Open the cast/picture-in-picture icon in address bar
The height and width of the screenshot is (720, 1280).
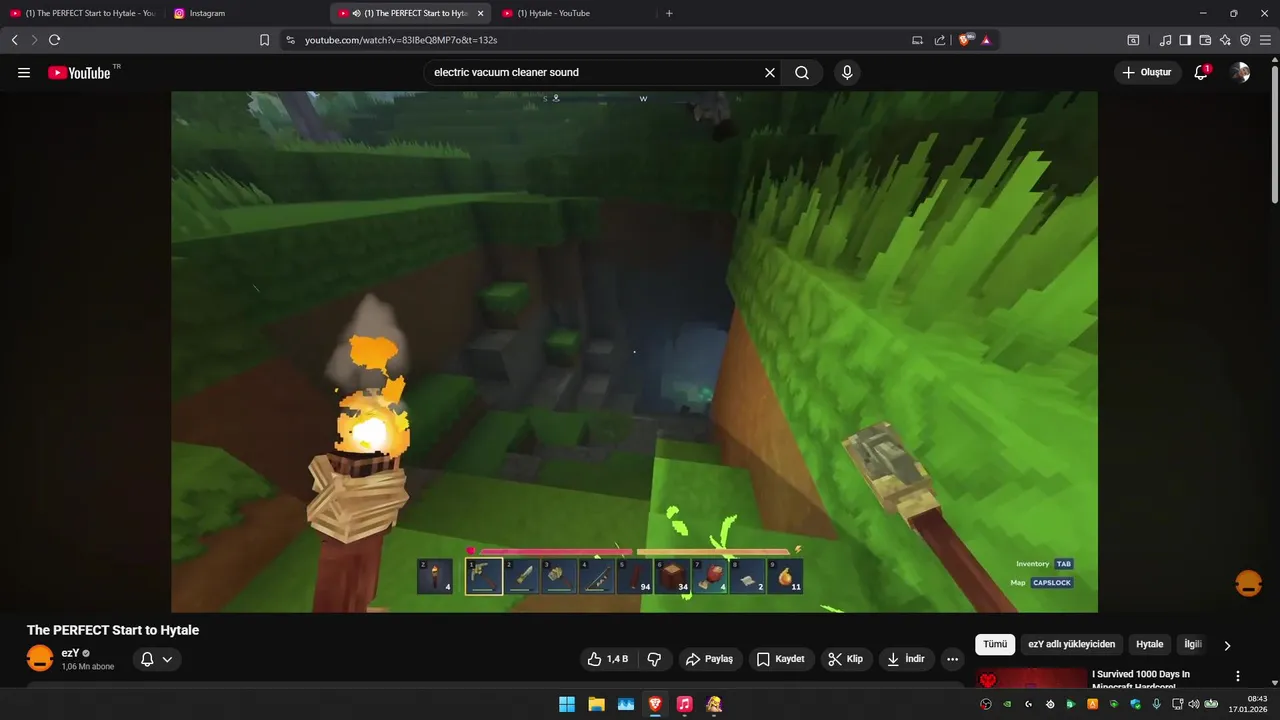pos(918,40)
